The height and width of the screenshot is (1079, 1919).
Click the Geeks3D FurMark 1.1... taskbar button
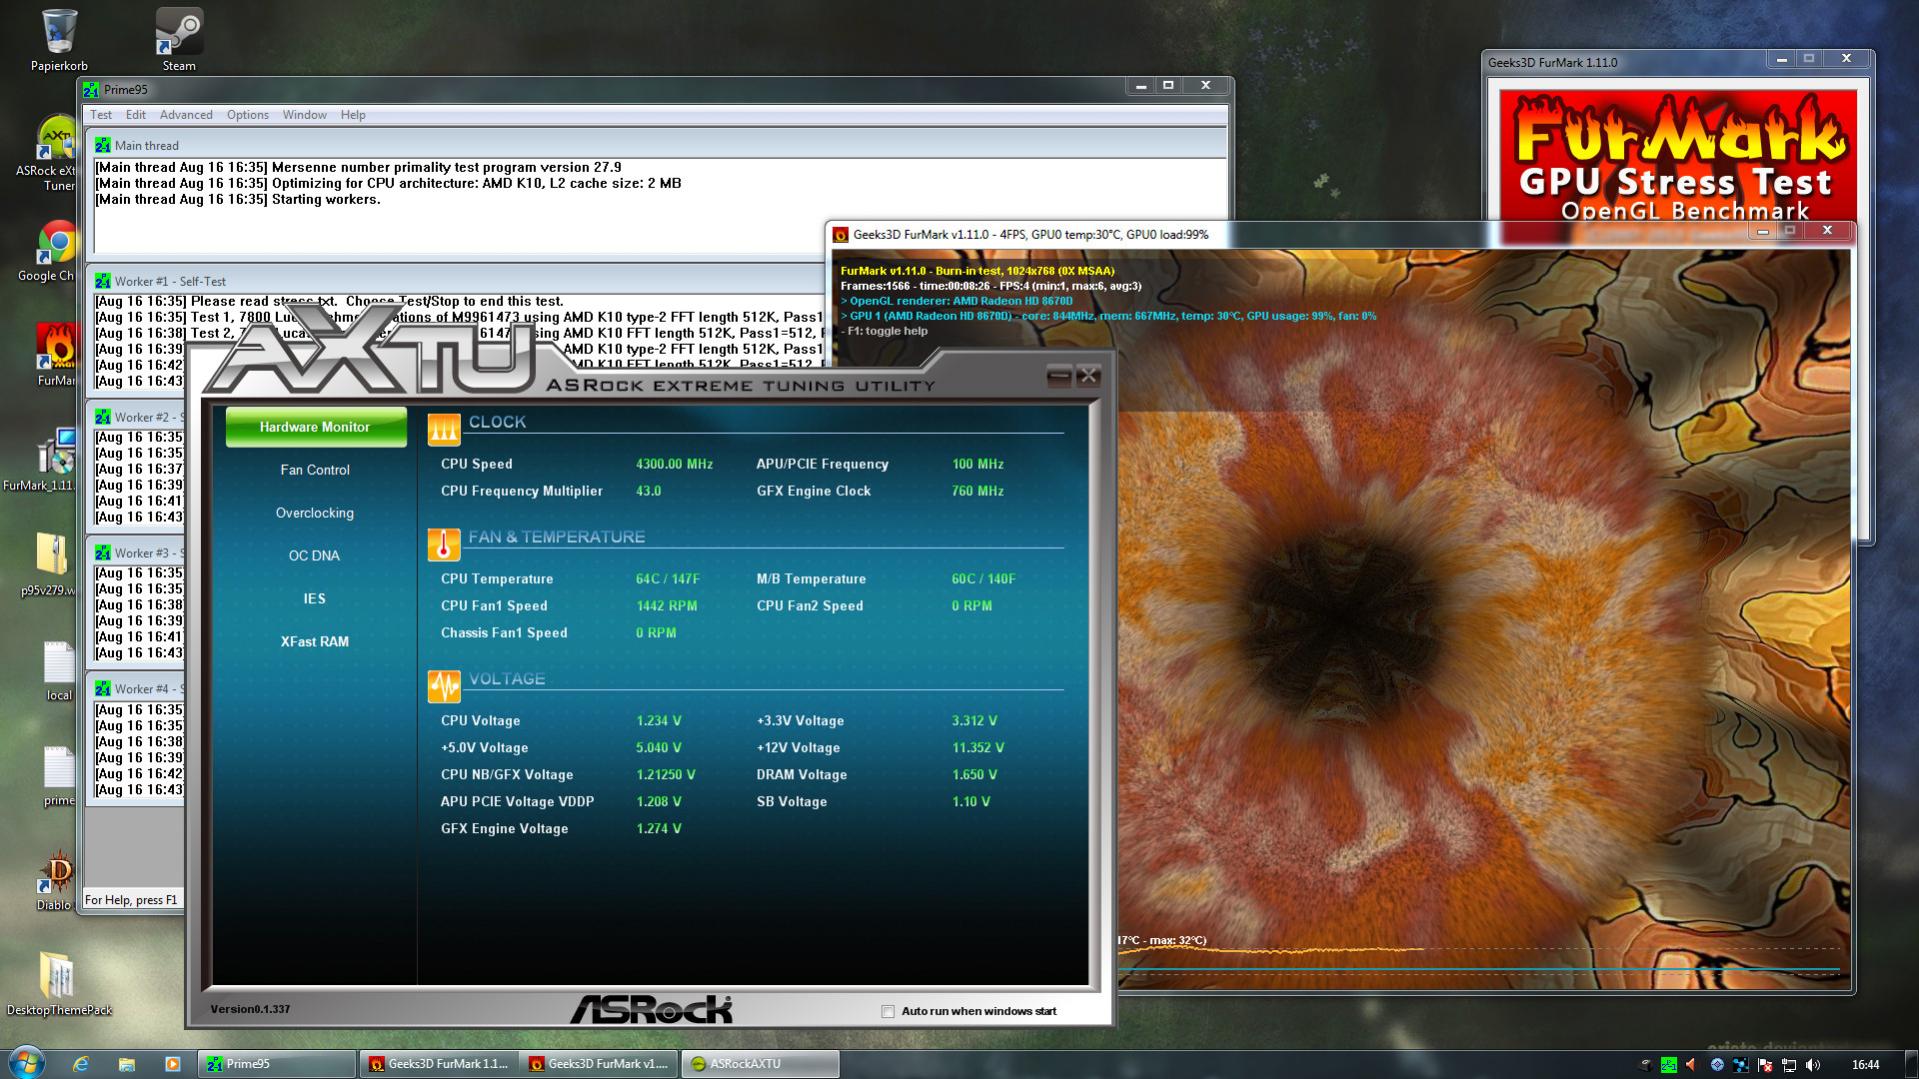point(439,1064)
